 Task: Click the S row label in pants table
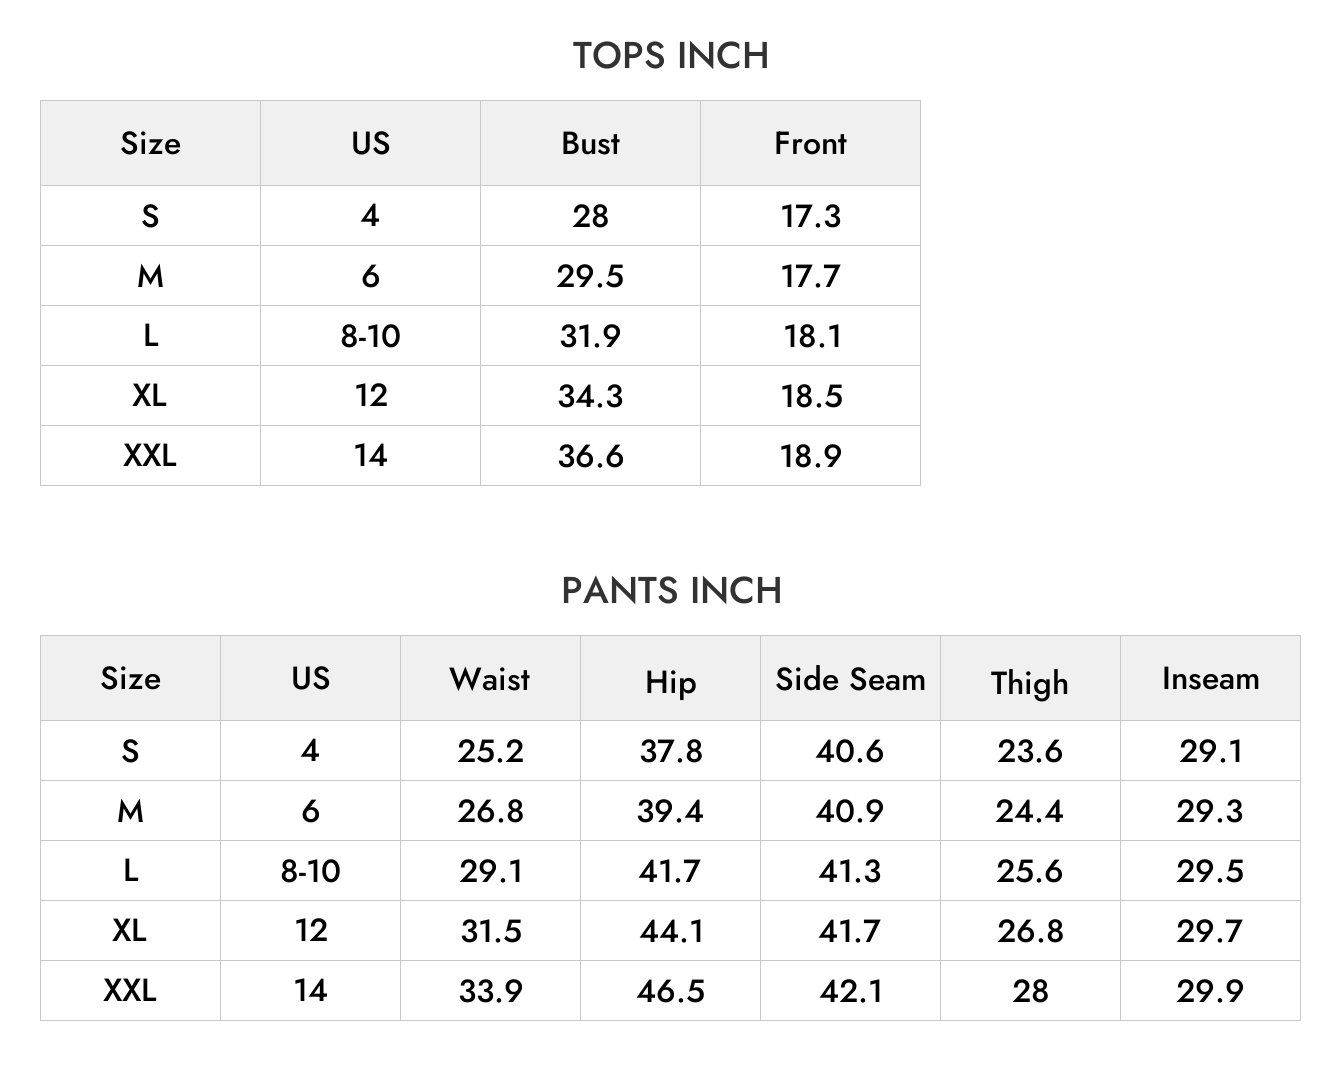[x=130, y=751]
